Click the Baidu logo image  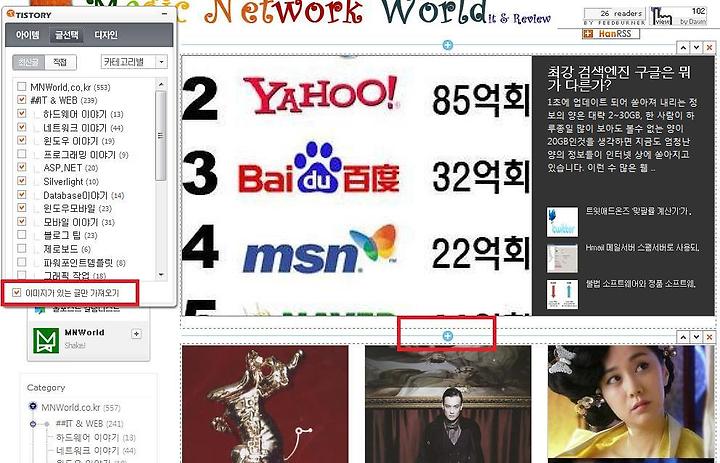pyautogui.click(x=319, y=169)
